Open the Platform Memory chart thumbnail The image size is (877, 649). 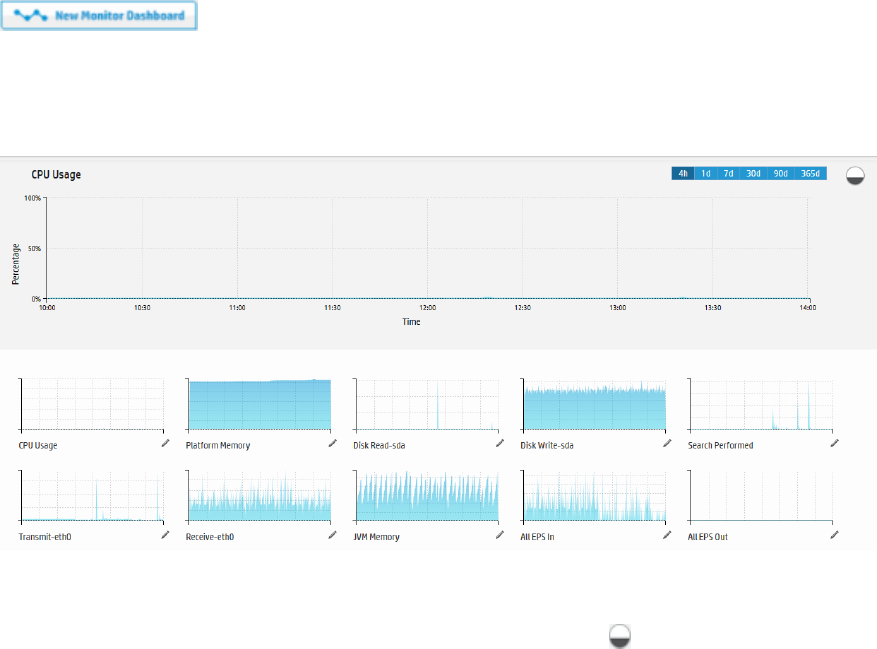(x=259, y=405)
